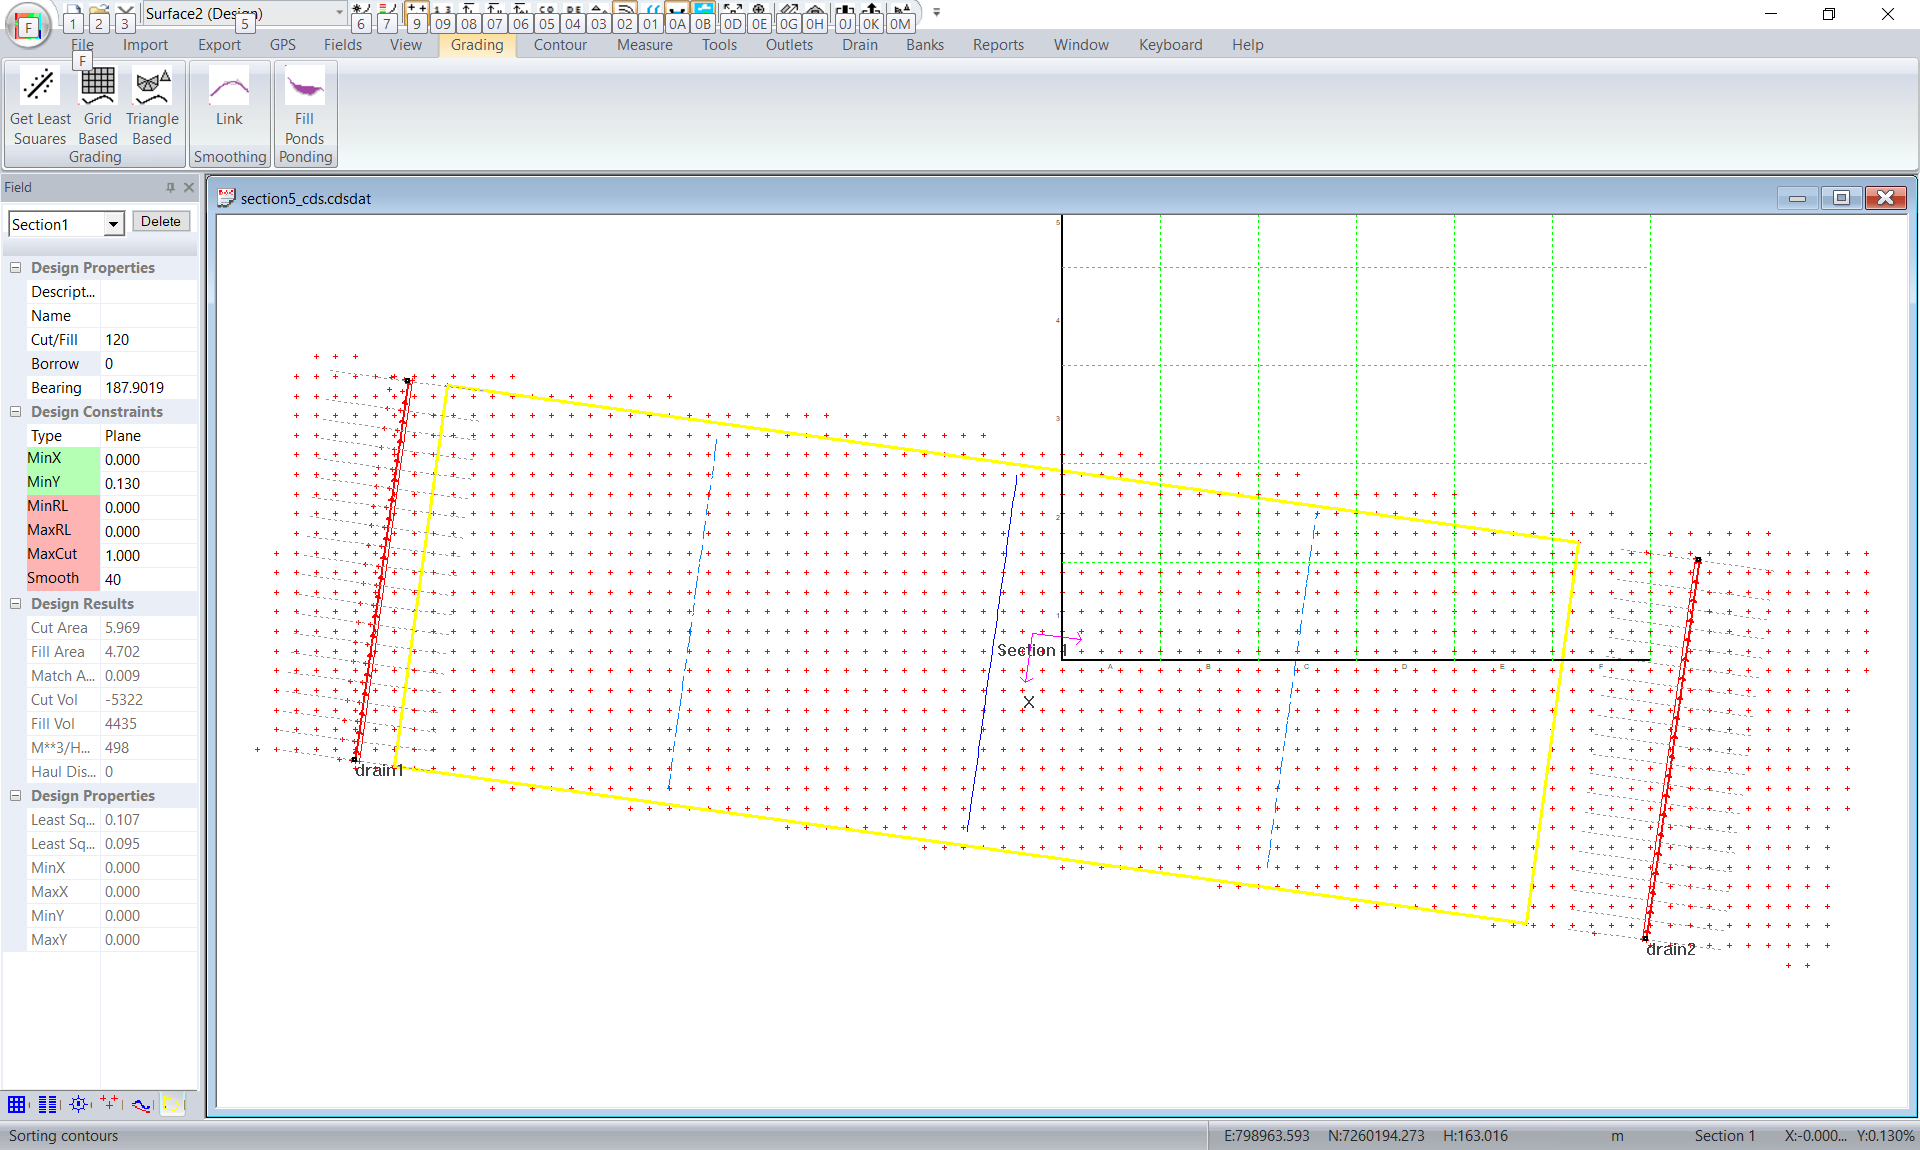This screenshot has width=1920, height=1150.
Task: Click the Delete button beside Section1
Action: [x=160, y=222]
